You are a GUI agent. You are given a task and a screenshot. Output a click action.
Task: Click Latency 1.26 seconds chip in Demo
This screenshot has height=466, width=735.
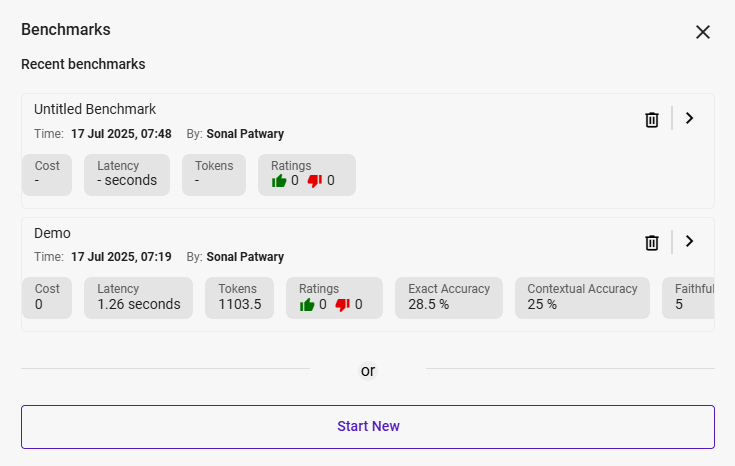[x=139, y=297]
